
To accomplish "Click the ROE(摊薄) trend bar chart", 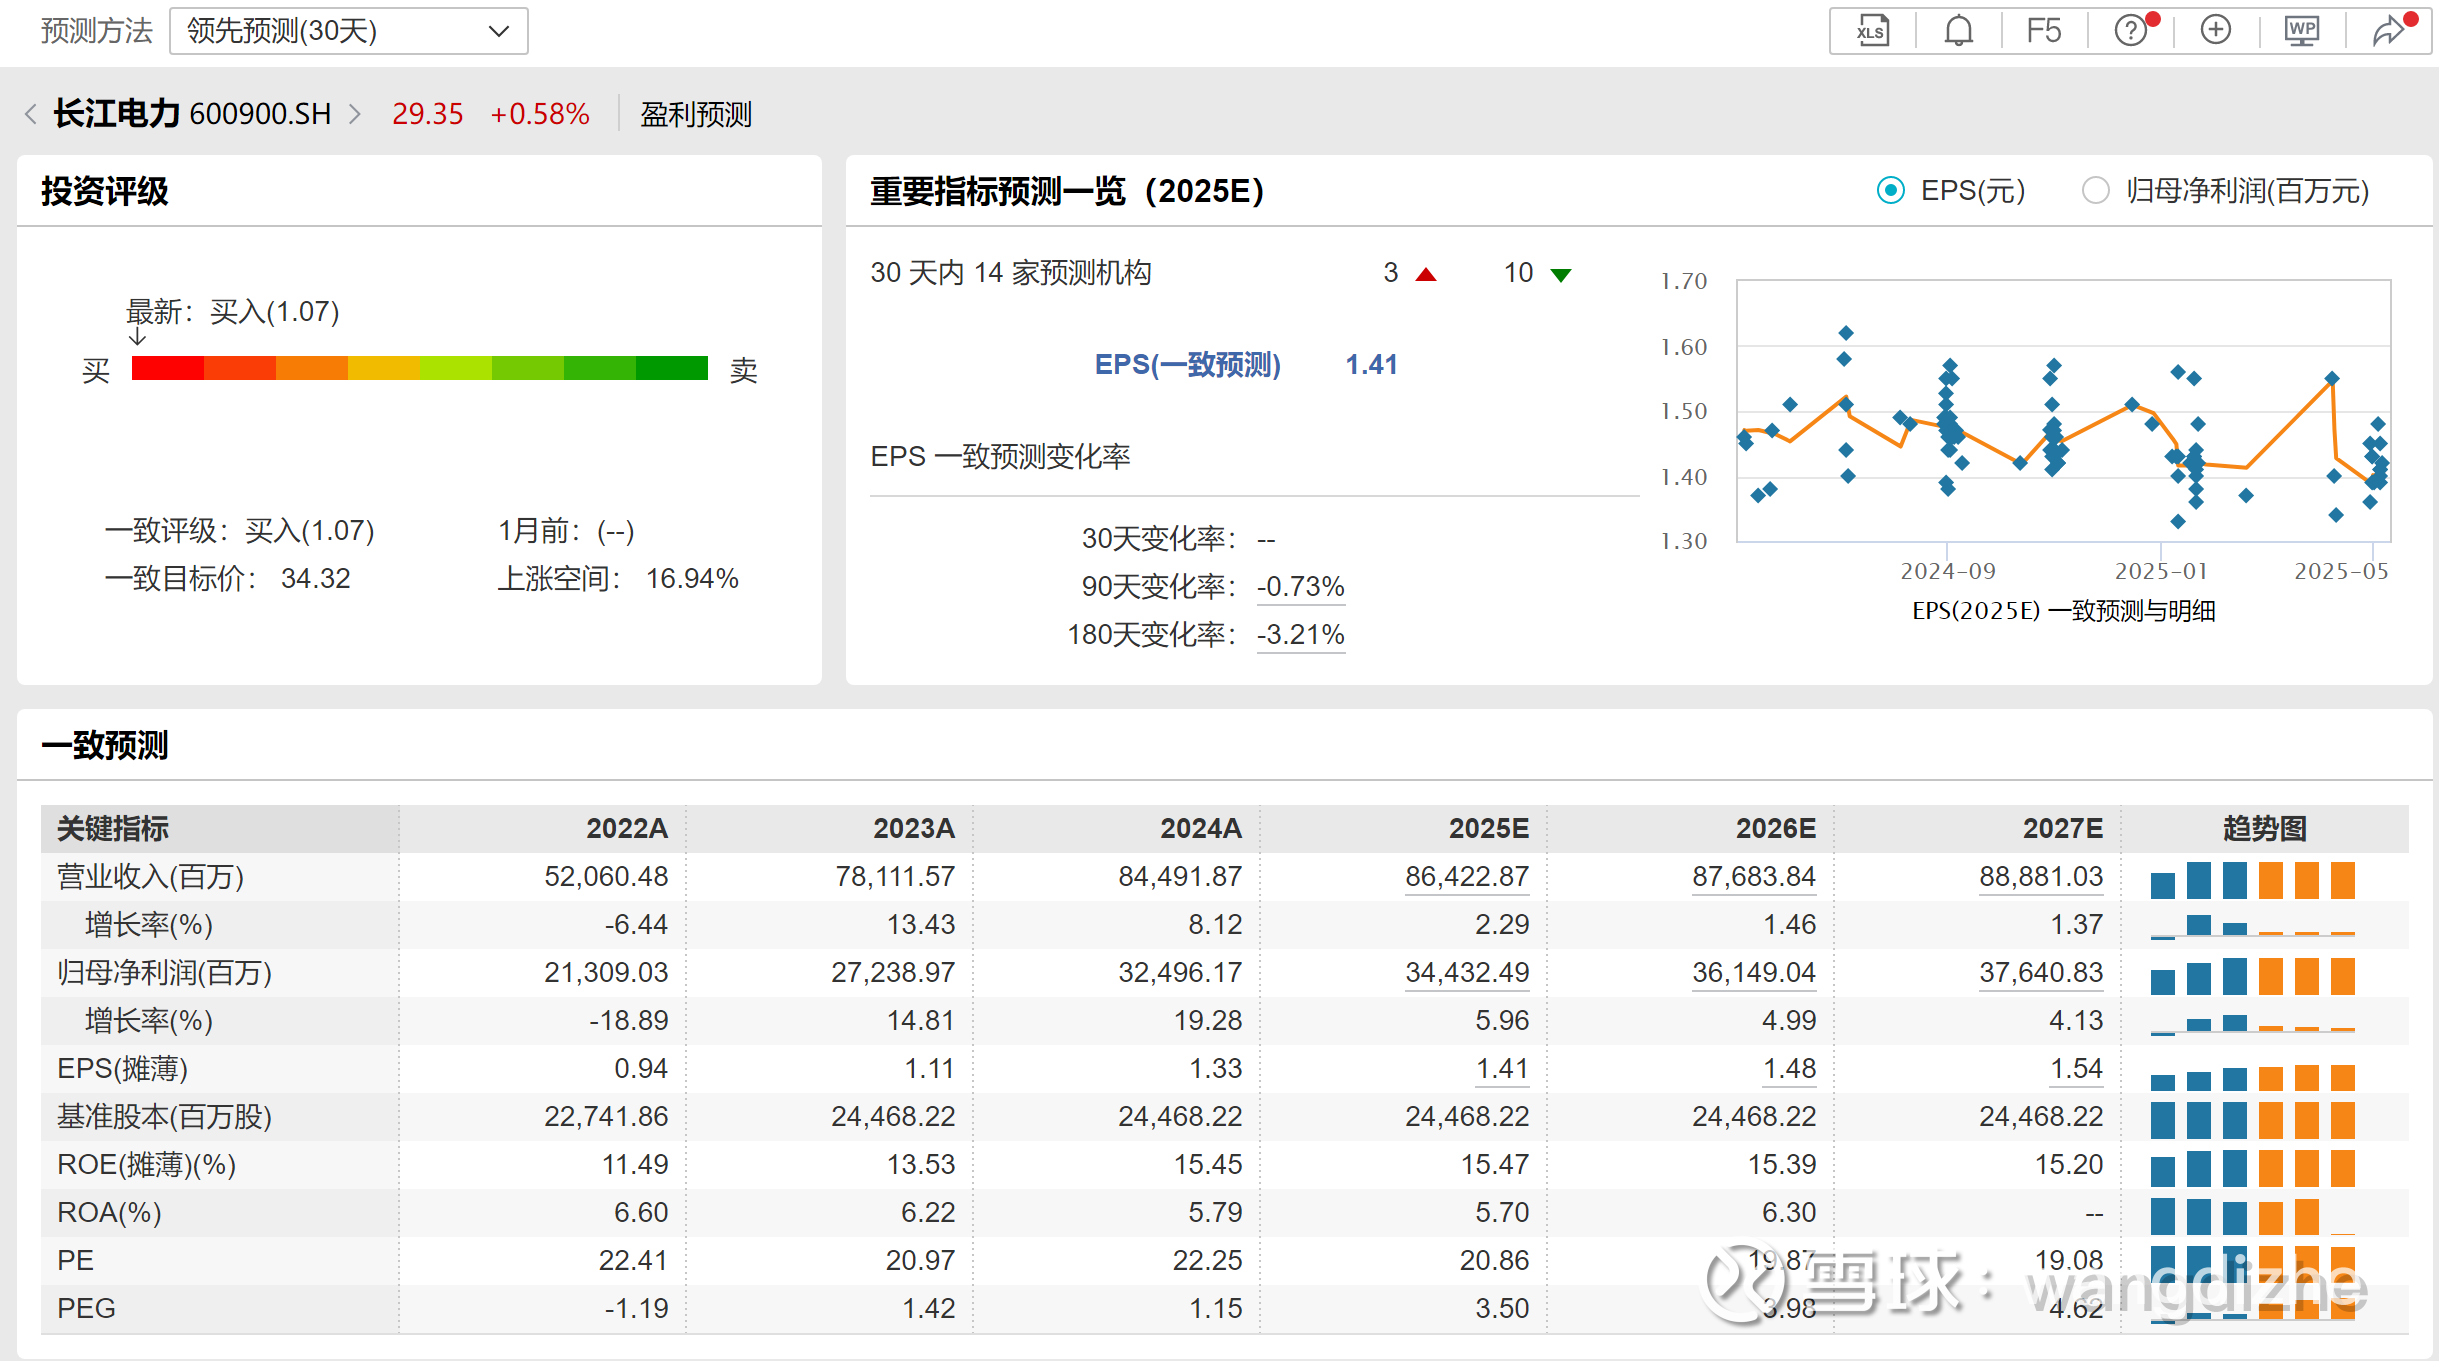I will point(2252,1168).
